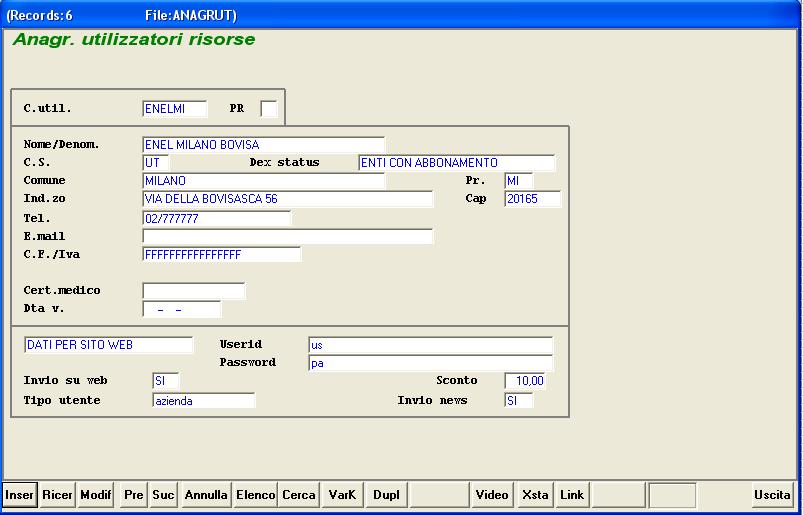803x515 pixels.
Task: Click the empty E.mail field
Action: 287,237
